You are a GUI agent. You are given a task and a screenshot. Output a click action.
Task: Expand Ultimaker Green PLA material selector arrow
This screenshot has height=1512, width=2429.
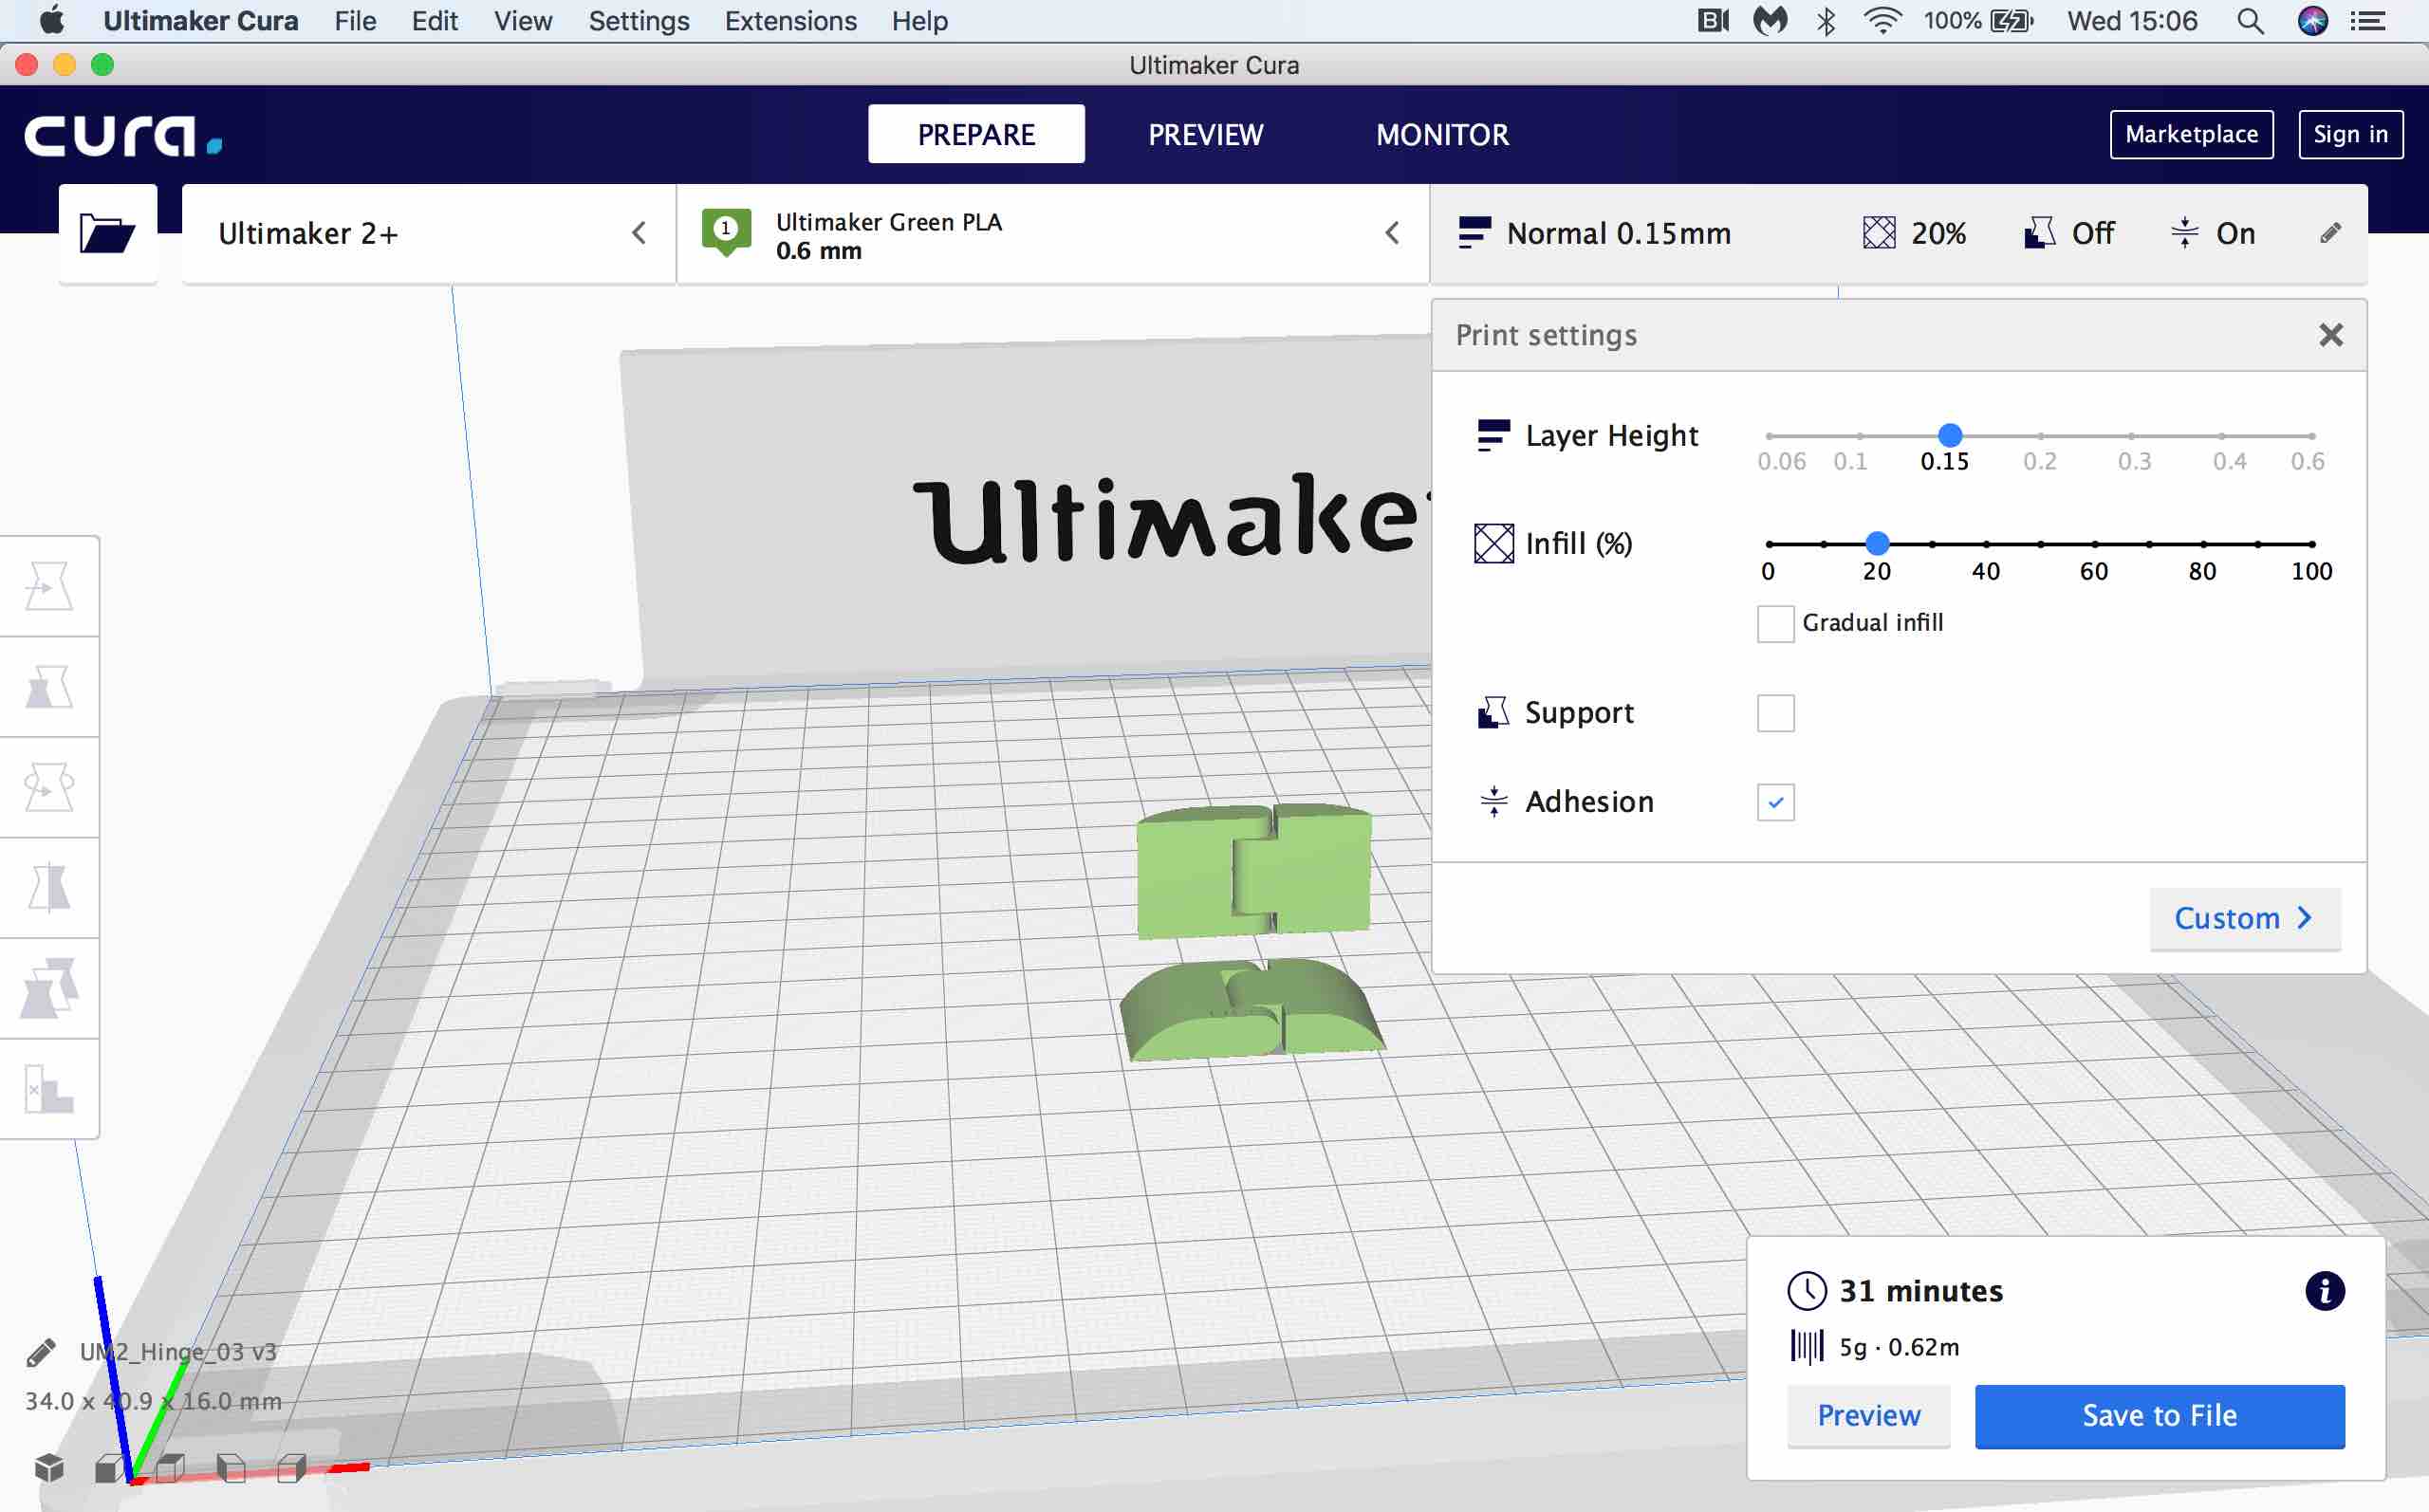click(1392, 233)
